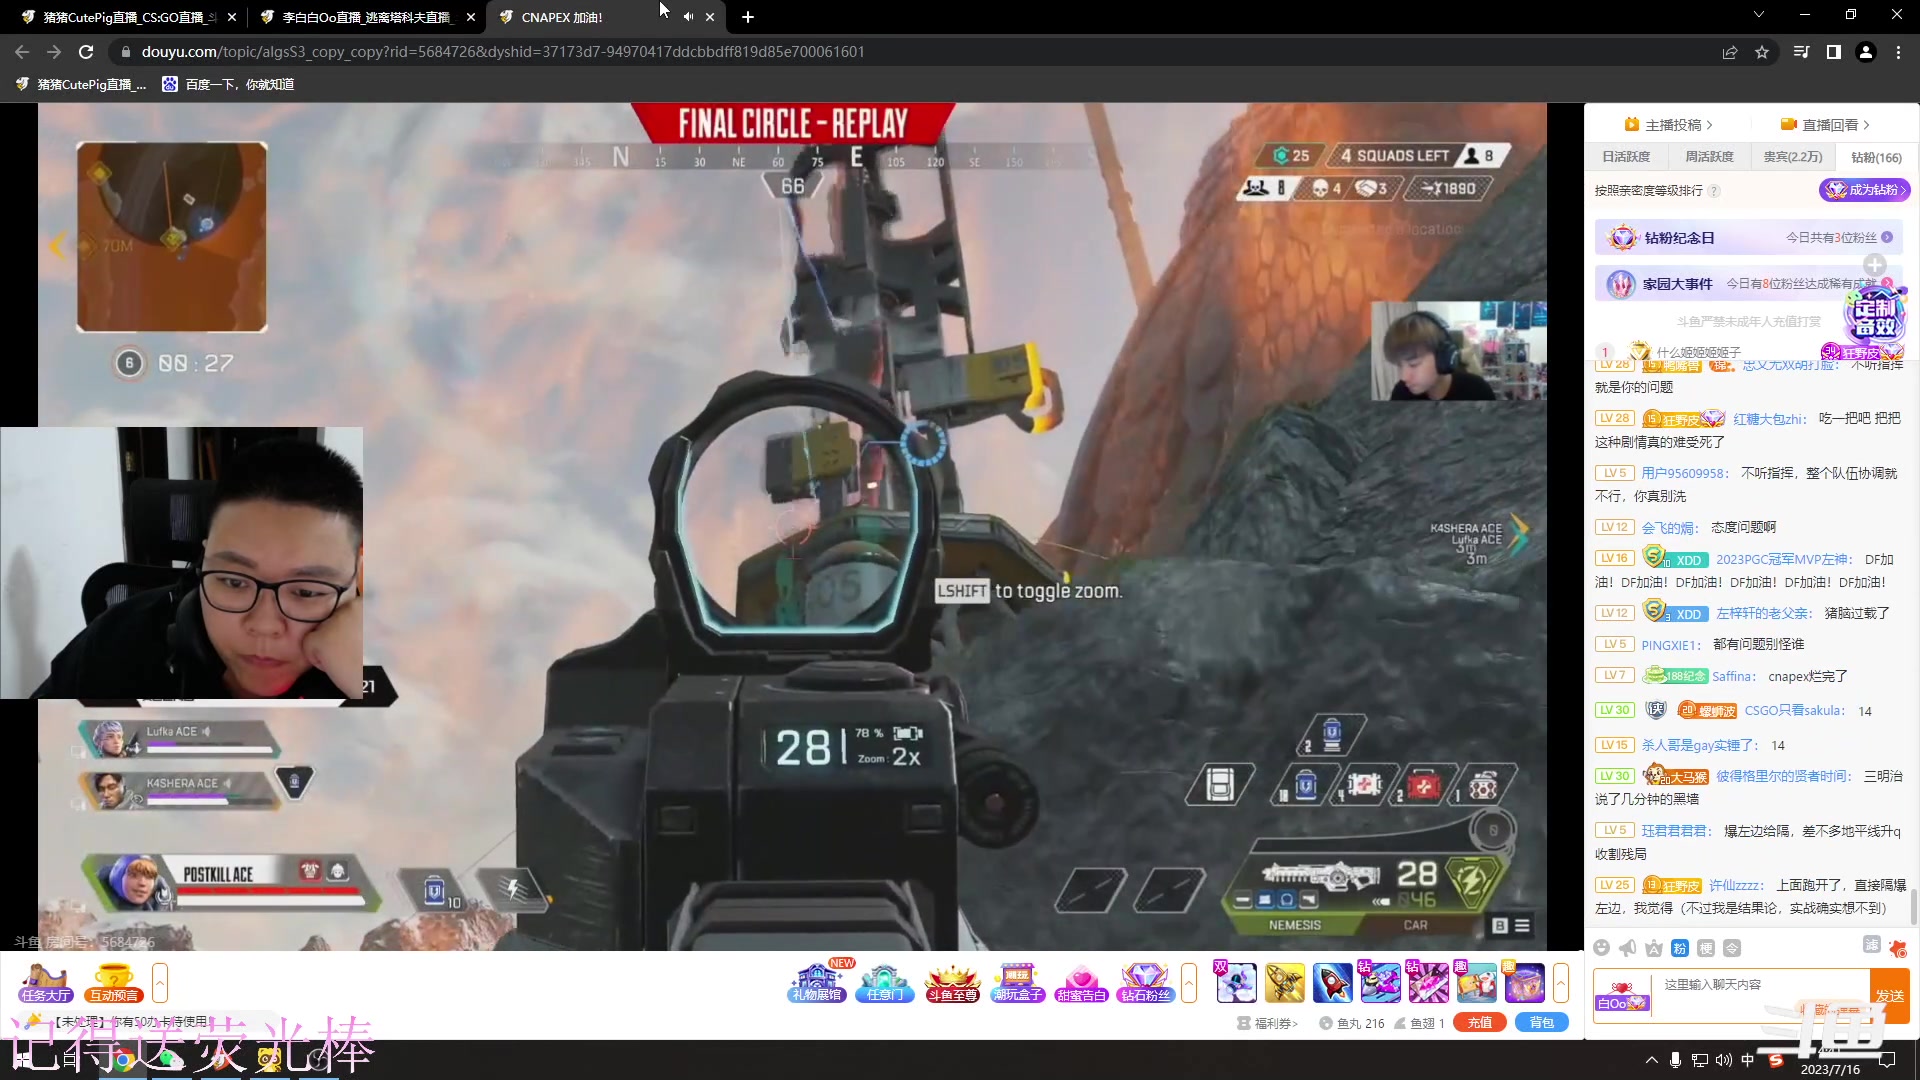Open 甜蜜告白 heart icon
This screenshot has height=1080, width=1920.
pos(1081,982)
